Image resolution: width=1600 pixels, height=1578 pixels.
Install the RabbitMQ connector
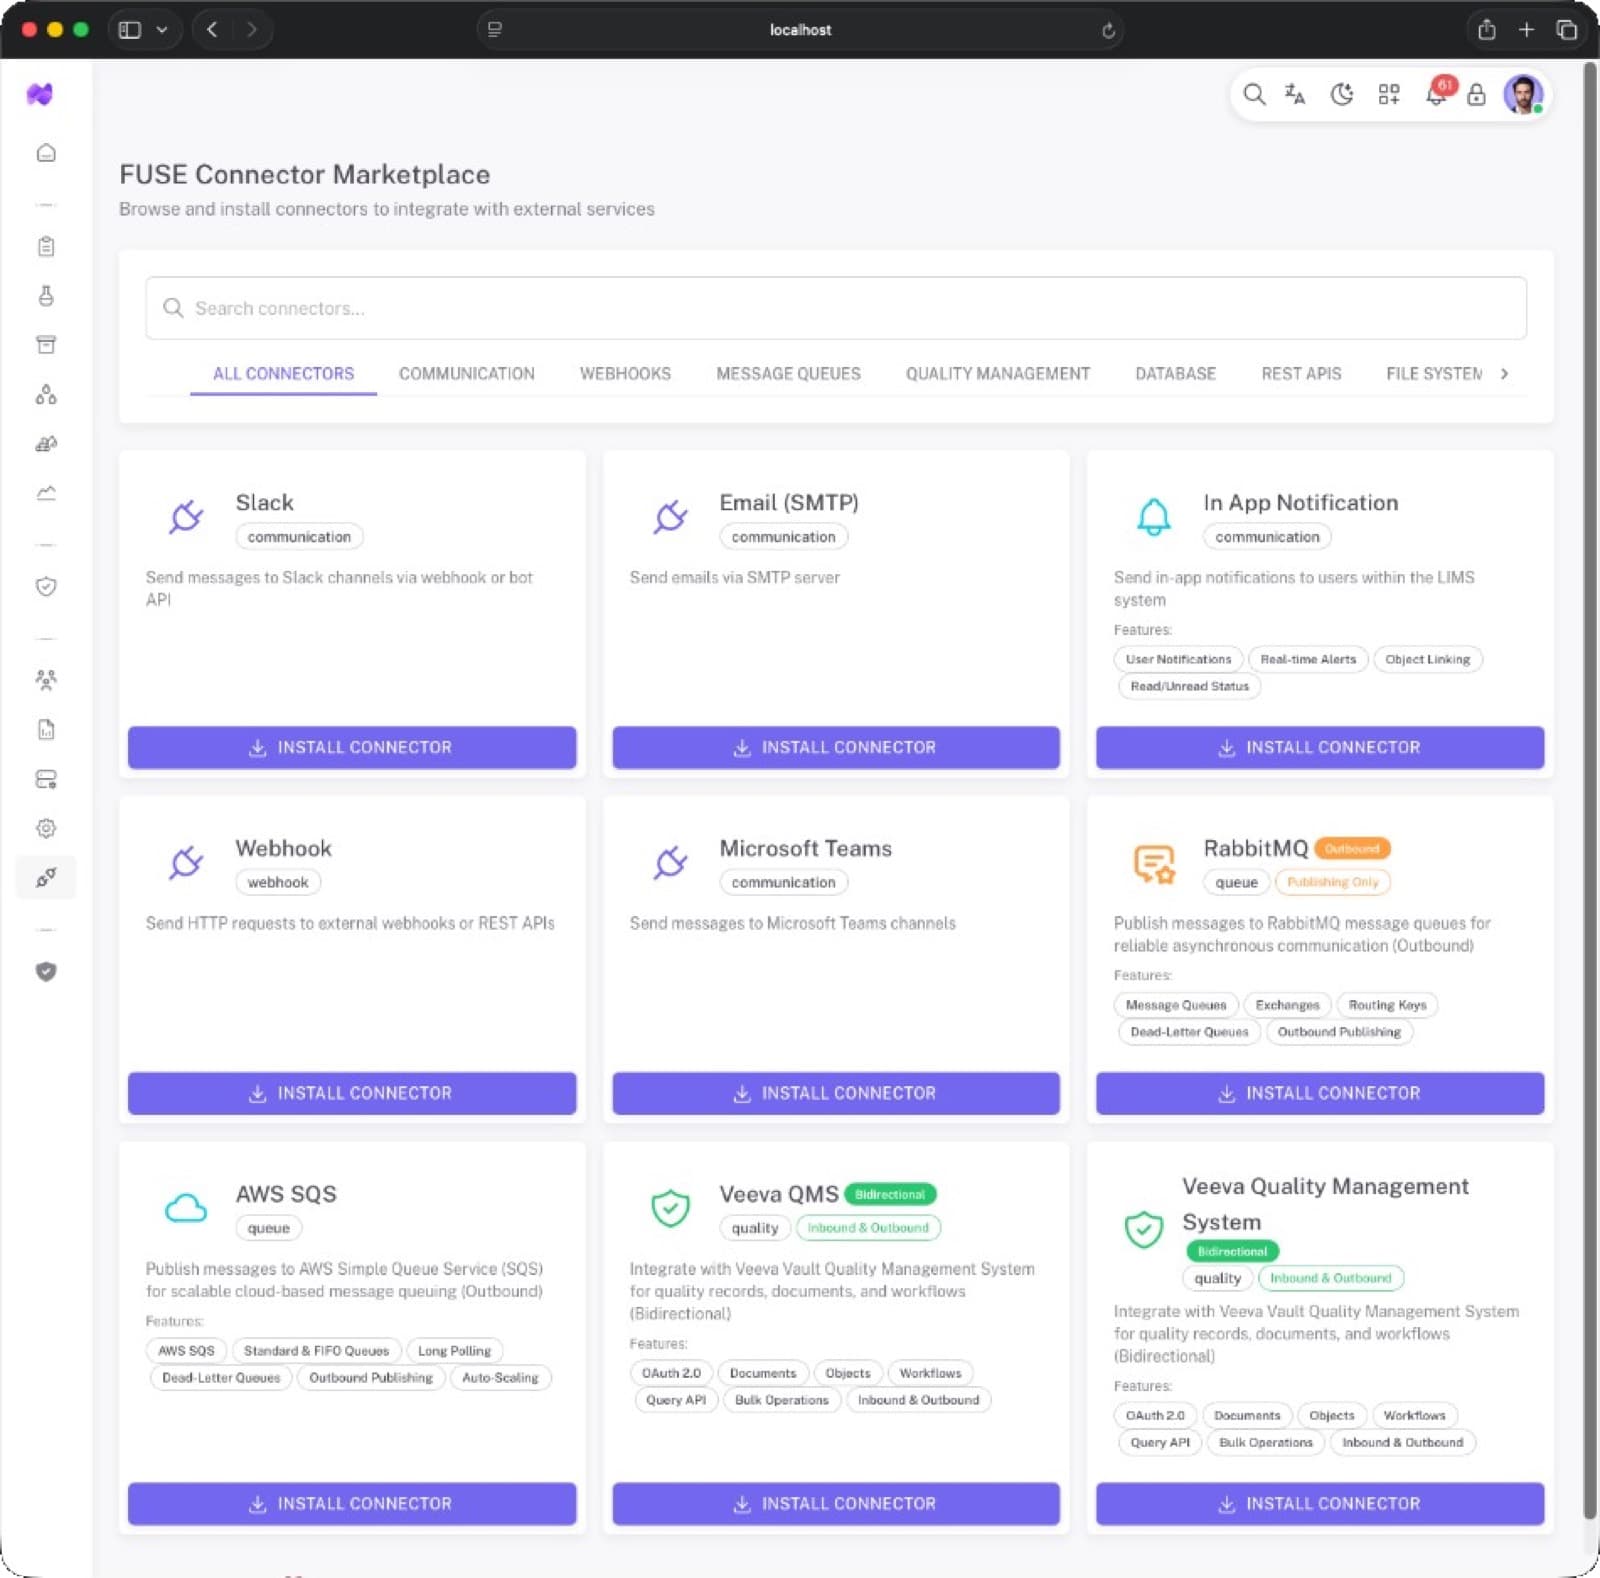1320,1093
